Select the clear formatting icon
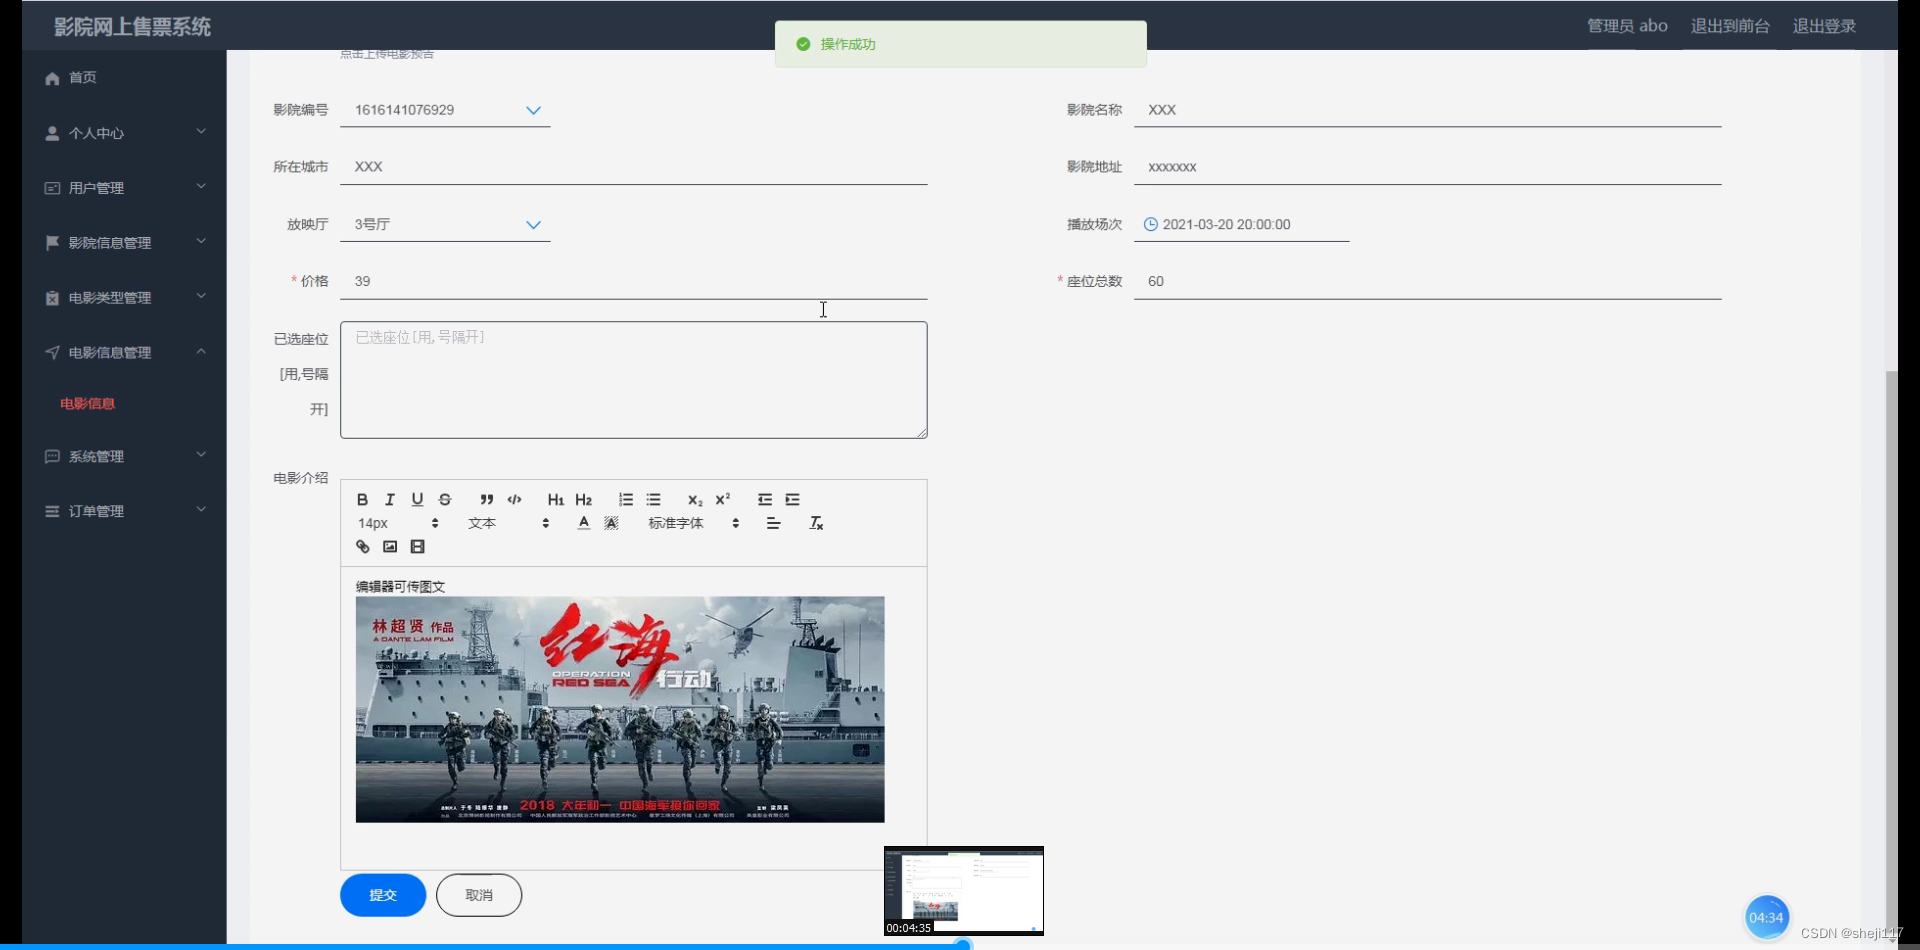1920x950 pixels. [x=817, y=522]
